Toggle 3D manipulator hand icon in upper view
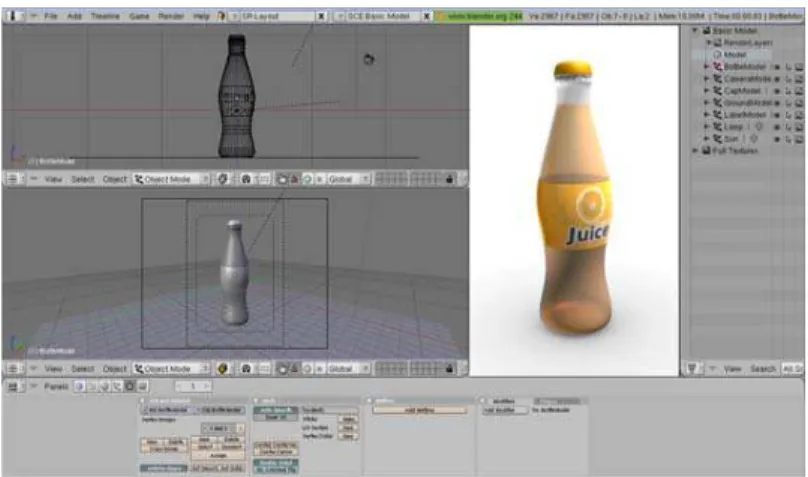The image size is (808, 477). coord(282,179)
